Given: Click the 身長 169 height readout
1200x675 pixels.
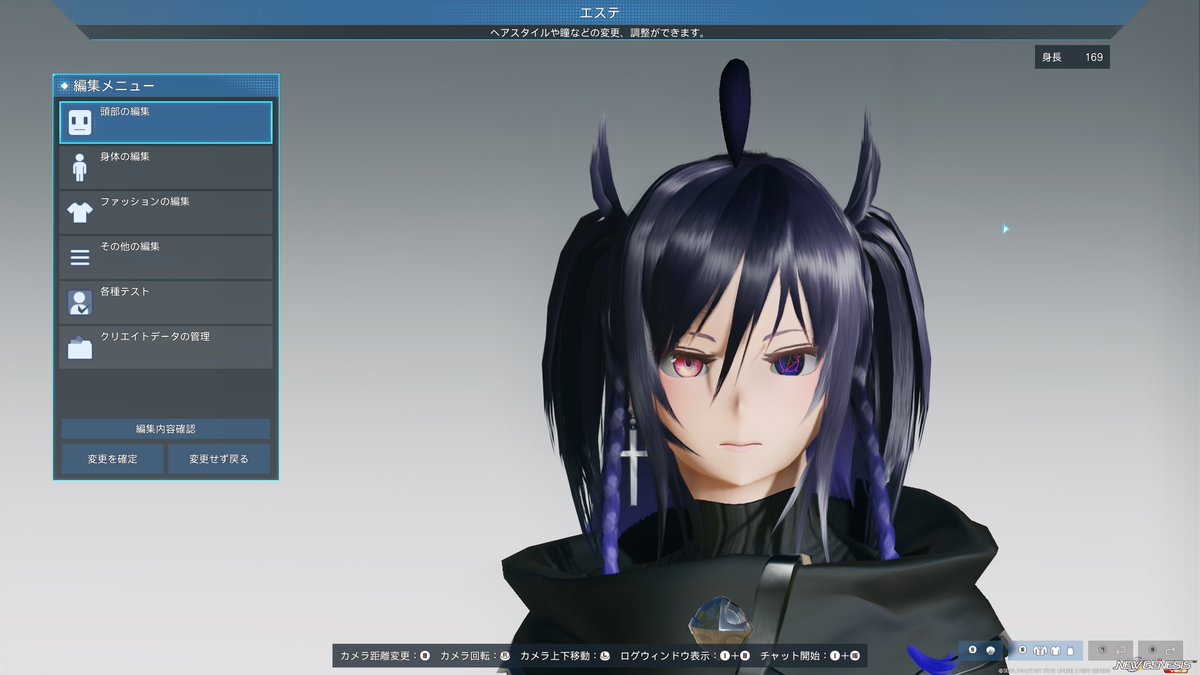Looking at the screenshot, I should 1072,57.
